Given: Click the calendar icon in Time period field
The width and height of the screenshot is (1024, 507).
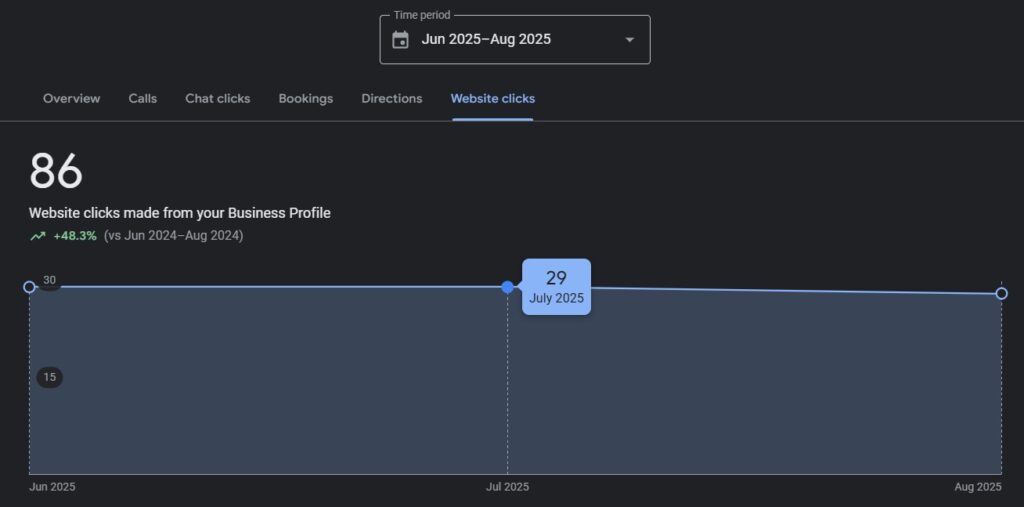Looking at the screenshot, I should coord(401,40).
